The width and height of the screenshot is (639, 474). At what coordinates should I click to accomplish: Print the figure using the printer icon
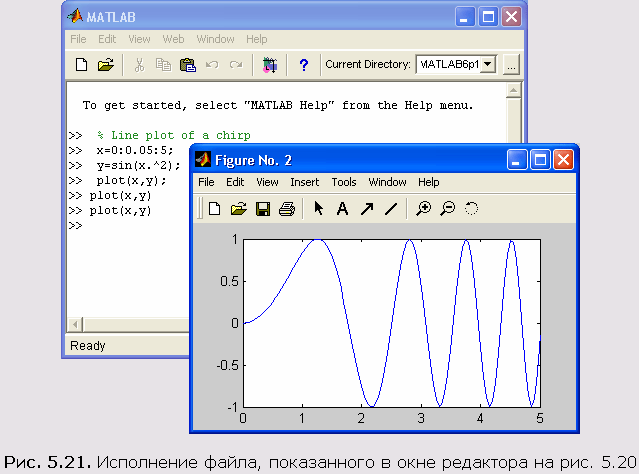[x=287, y=209]
